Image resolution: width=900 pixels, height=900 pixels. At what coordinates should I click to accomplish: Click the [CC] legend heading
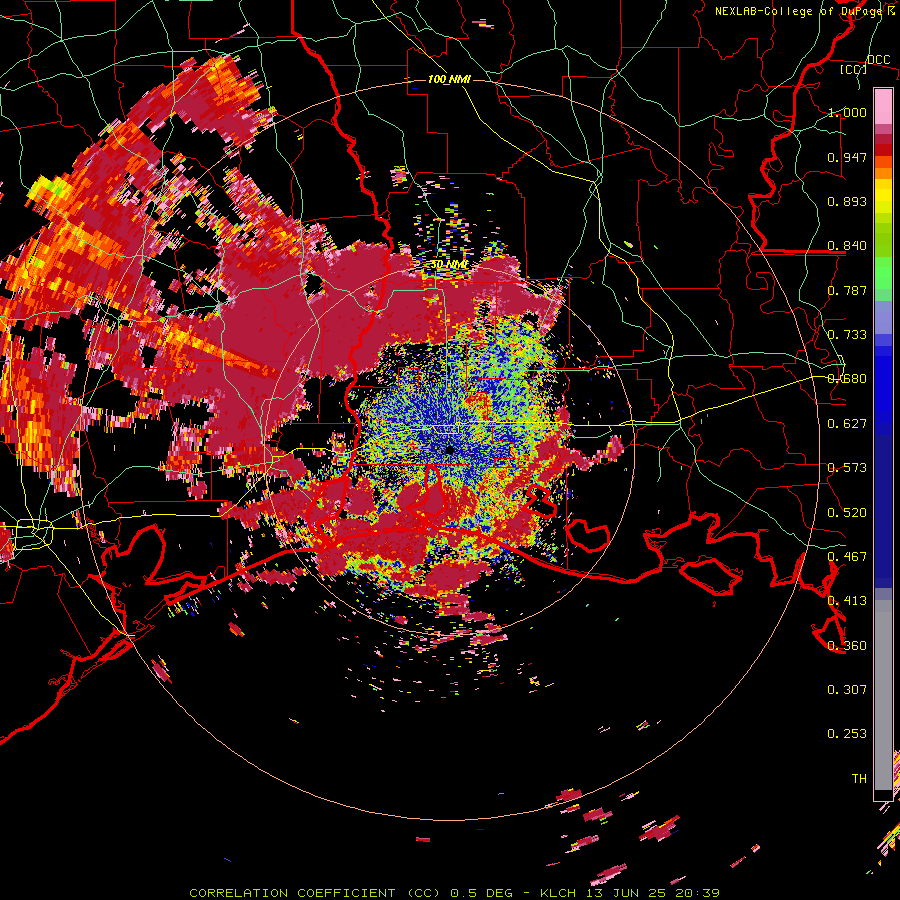pos(854,69)
